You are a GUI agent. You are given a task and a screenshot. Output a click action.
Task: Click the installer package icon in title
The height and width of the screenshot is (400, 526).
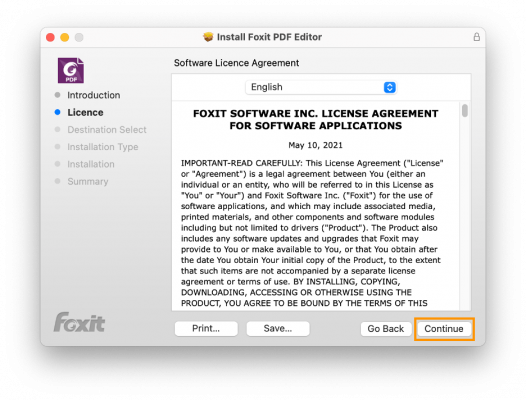click(208, 37)
